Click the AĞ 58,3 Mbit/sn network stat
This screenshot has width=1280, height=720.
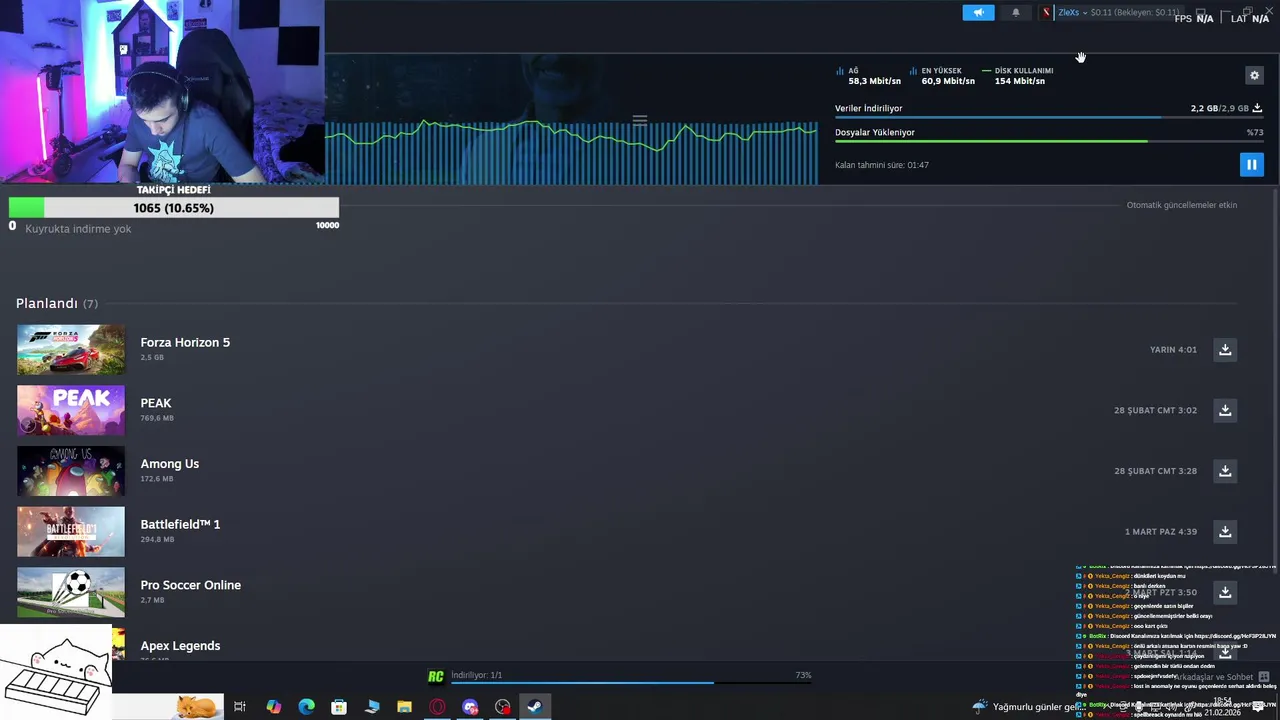868,76
